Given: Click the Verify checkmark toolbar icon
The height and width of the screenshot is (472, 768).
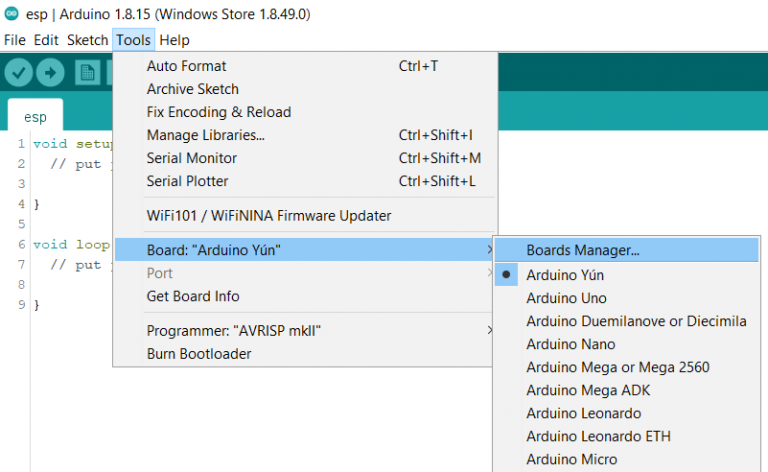Looking at the screenshot, I should tap(19, 73).
